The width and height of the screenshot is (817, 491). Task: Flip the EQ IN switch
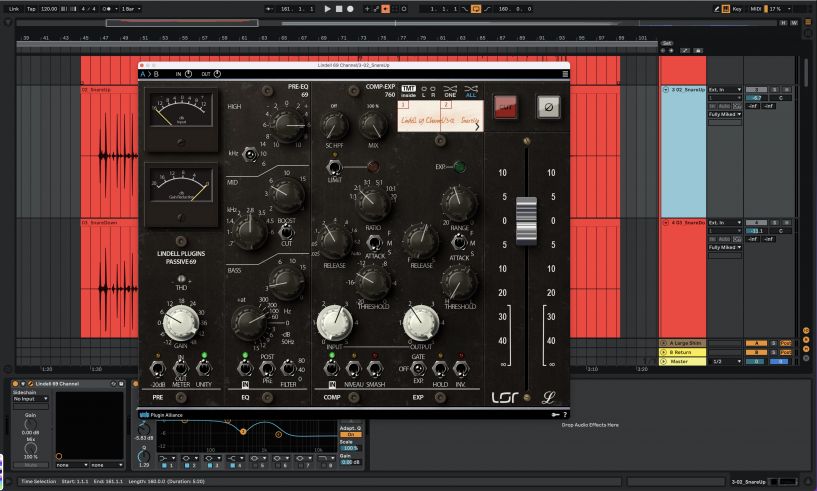tap(244, 369)
